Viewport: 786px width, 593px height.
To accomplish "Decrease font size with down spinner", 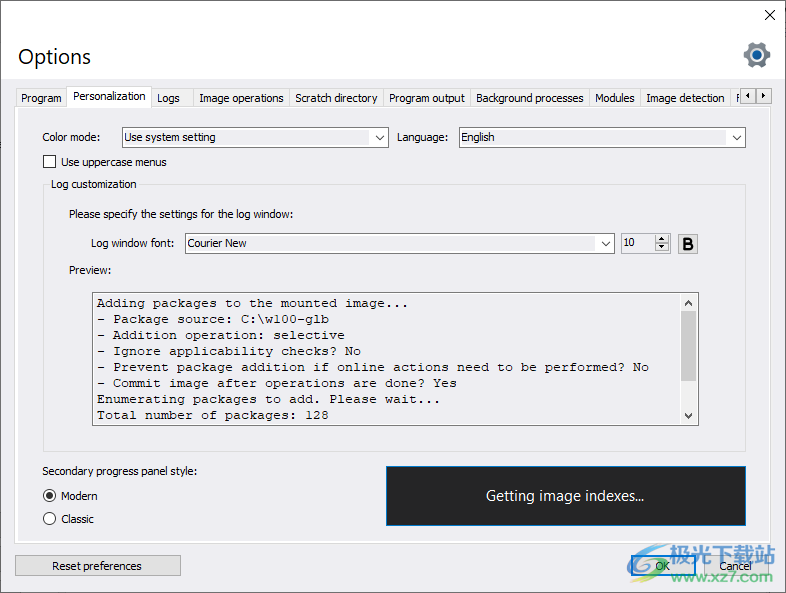I will 661,248.
